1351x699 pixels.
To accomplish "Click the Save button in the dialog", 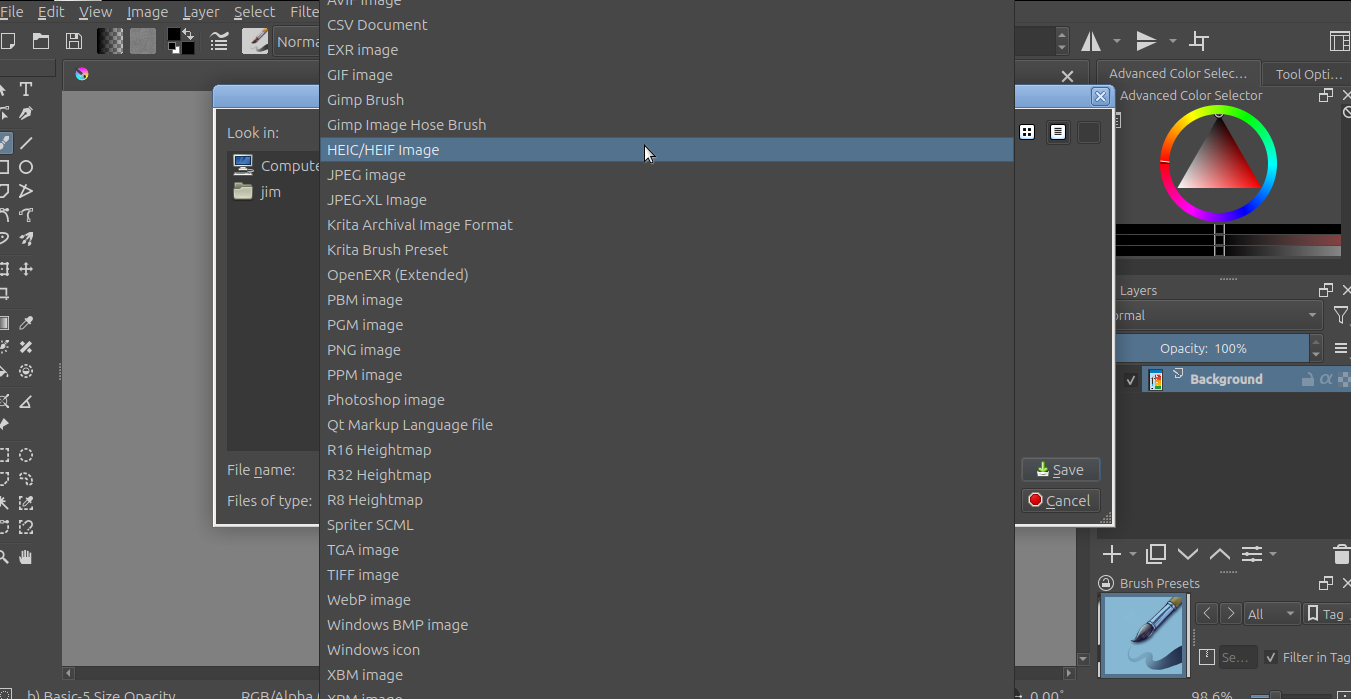I will pos(1060,470).
